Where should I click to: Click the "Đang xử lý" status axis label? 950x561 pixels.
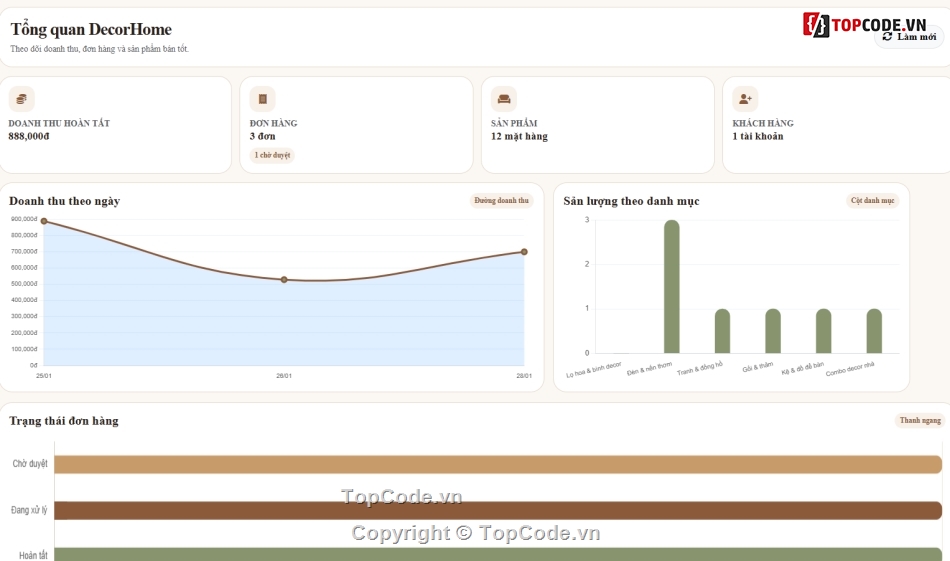tap(29, 510)
